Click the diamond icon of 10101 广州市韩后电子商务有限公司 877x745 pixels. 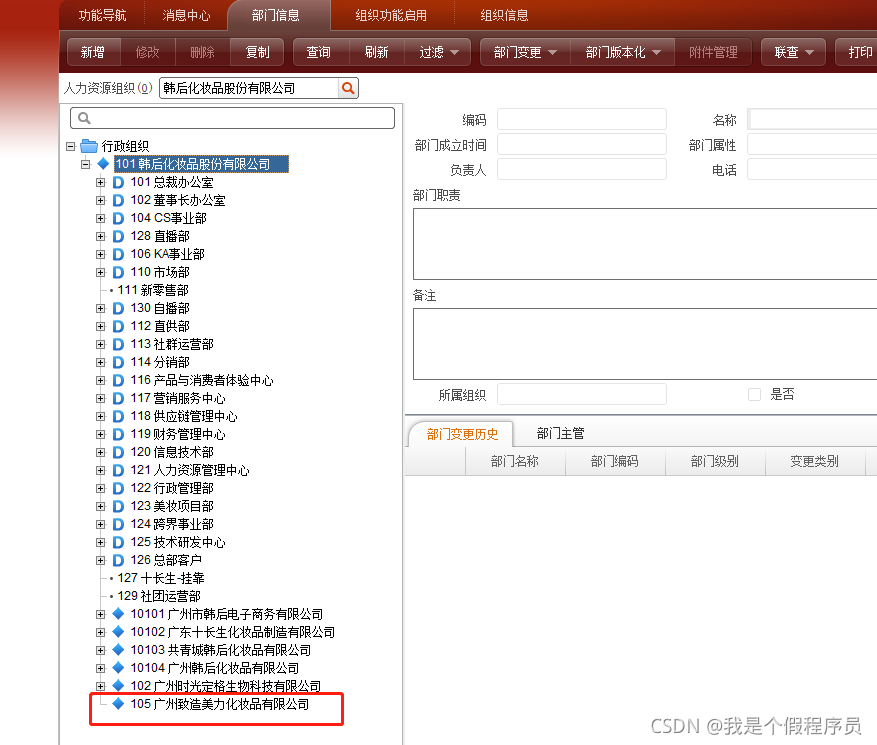coord(118,614)
